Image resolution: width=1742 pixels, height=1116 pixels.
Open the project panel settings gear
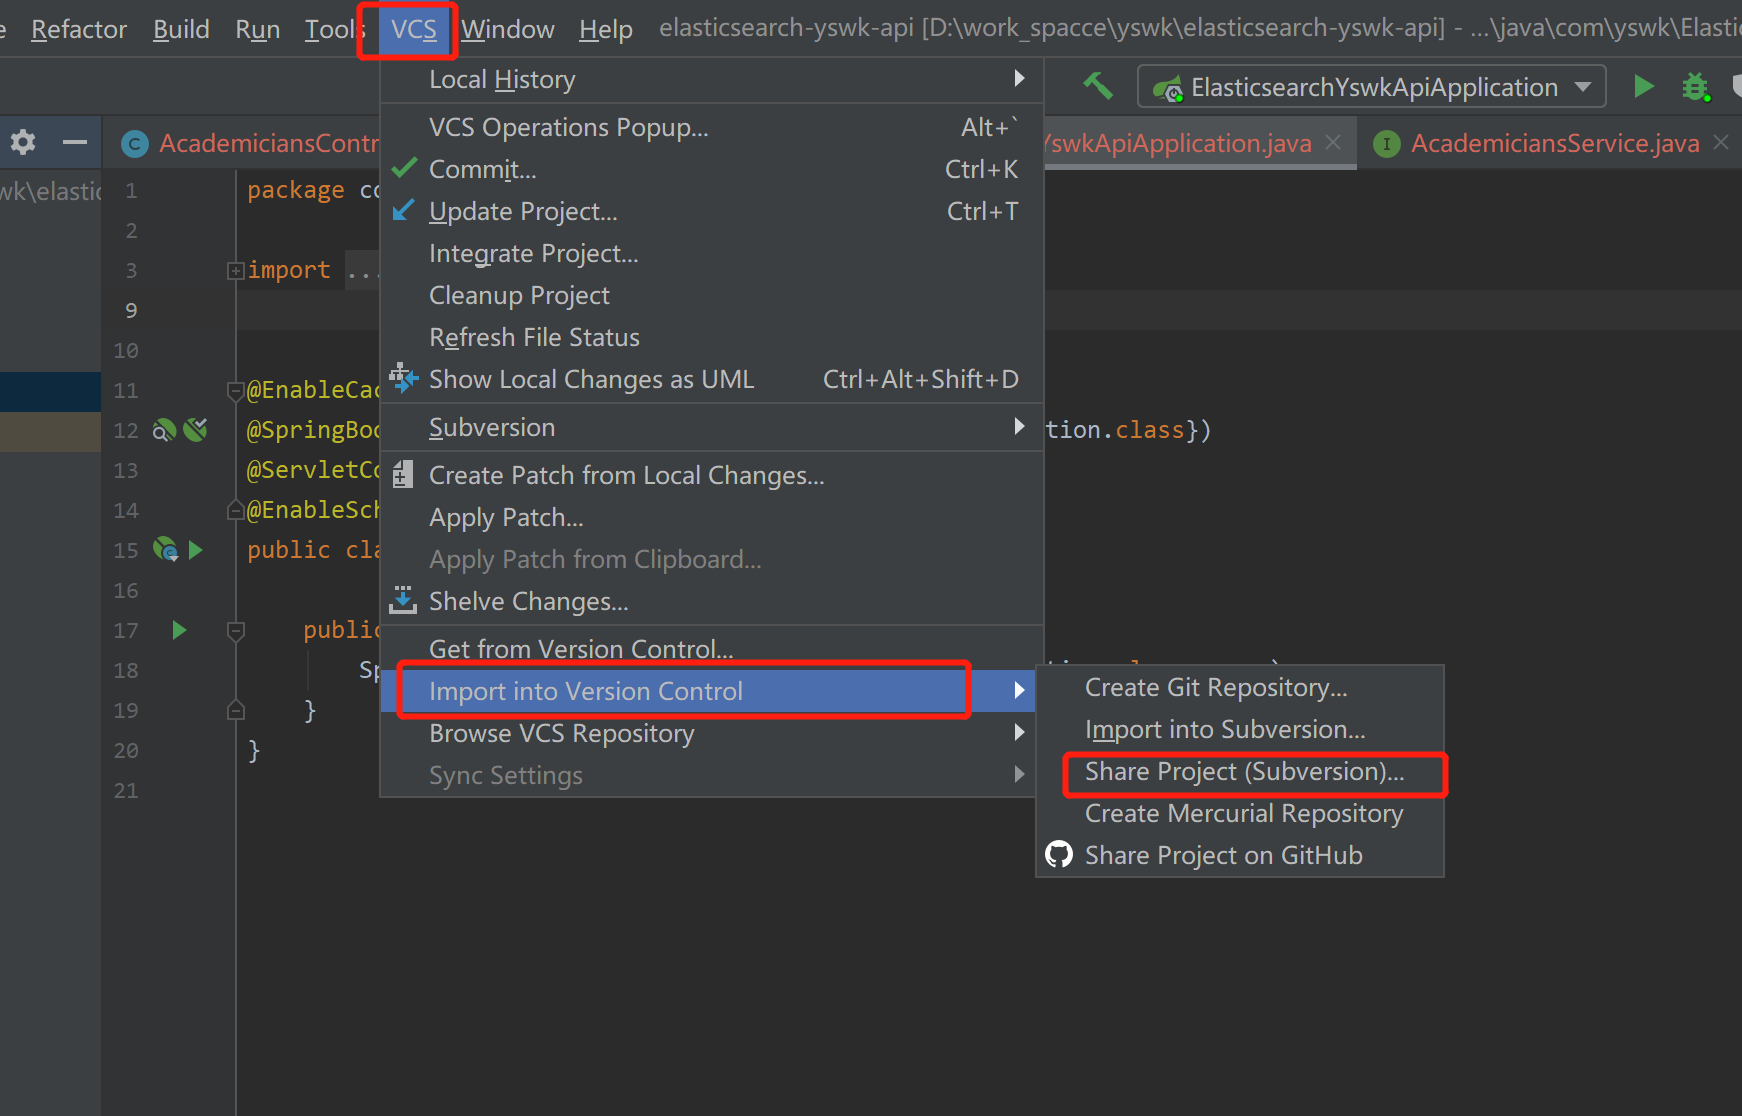click(x=23, y=142)
